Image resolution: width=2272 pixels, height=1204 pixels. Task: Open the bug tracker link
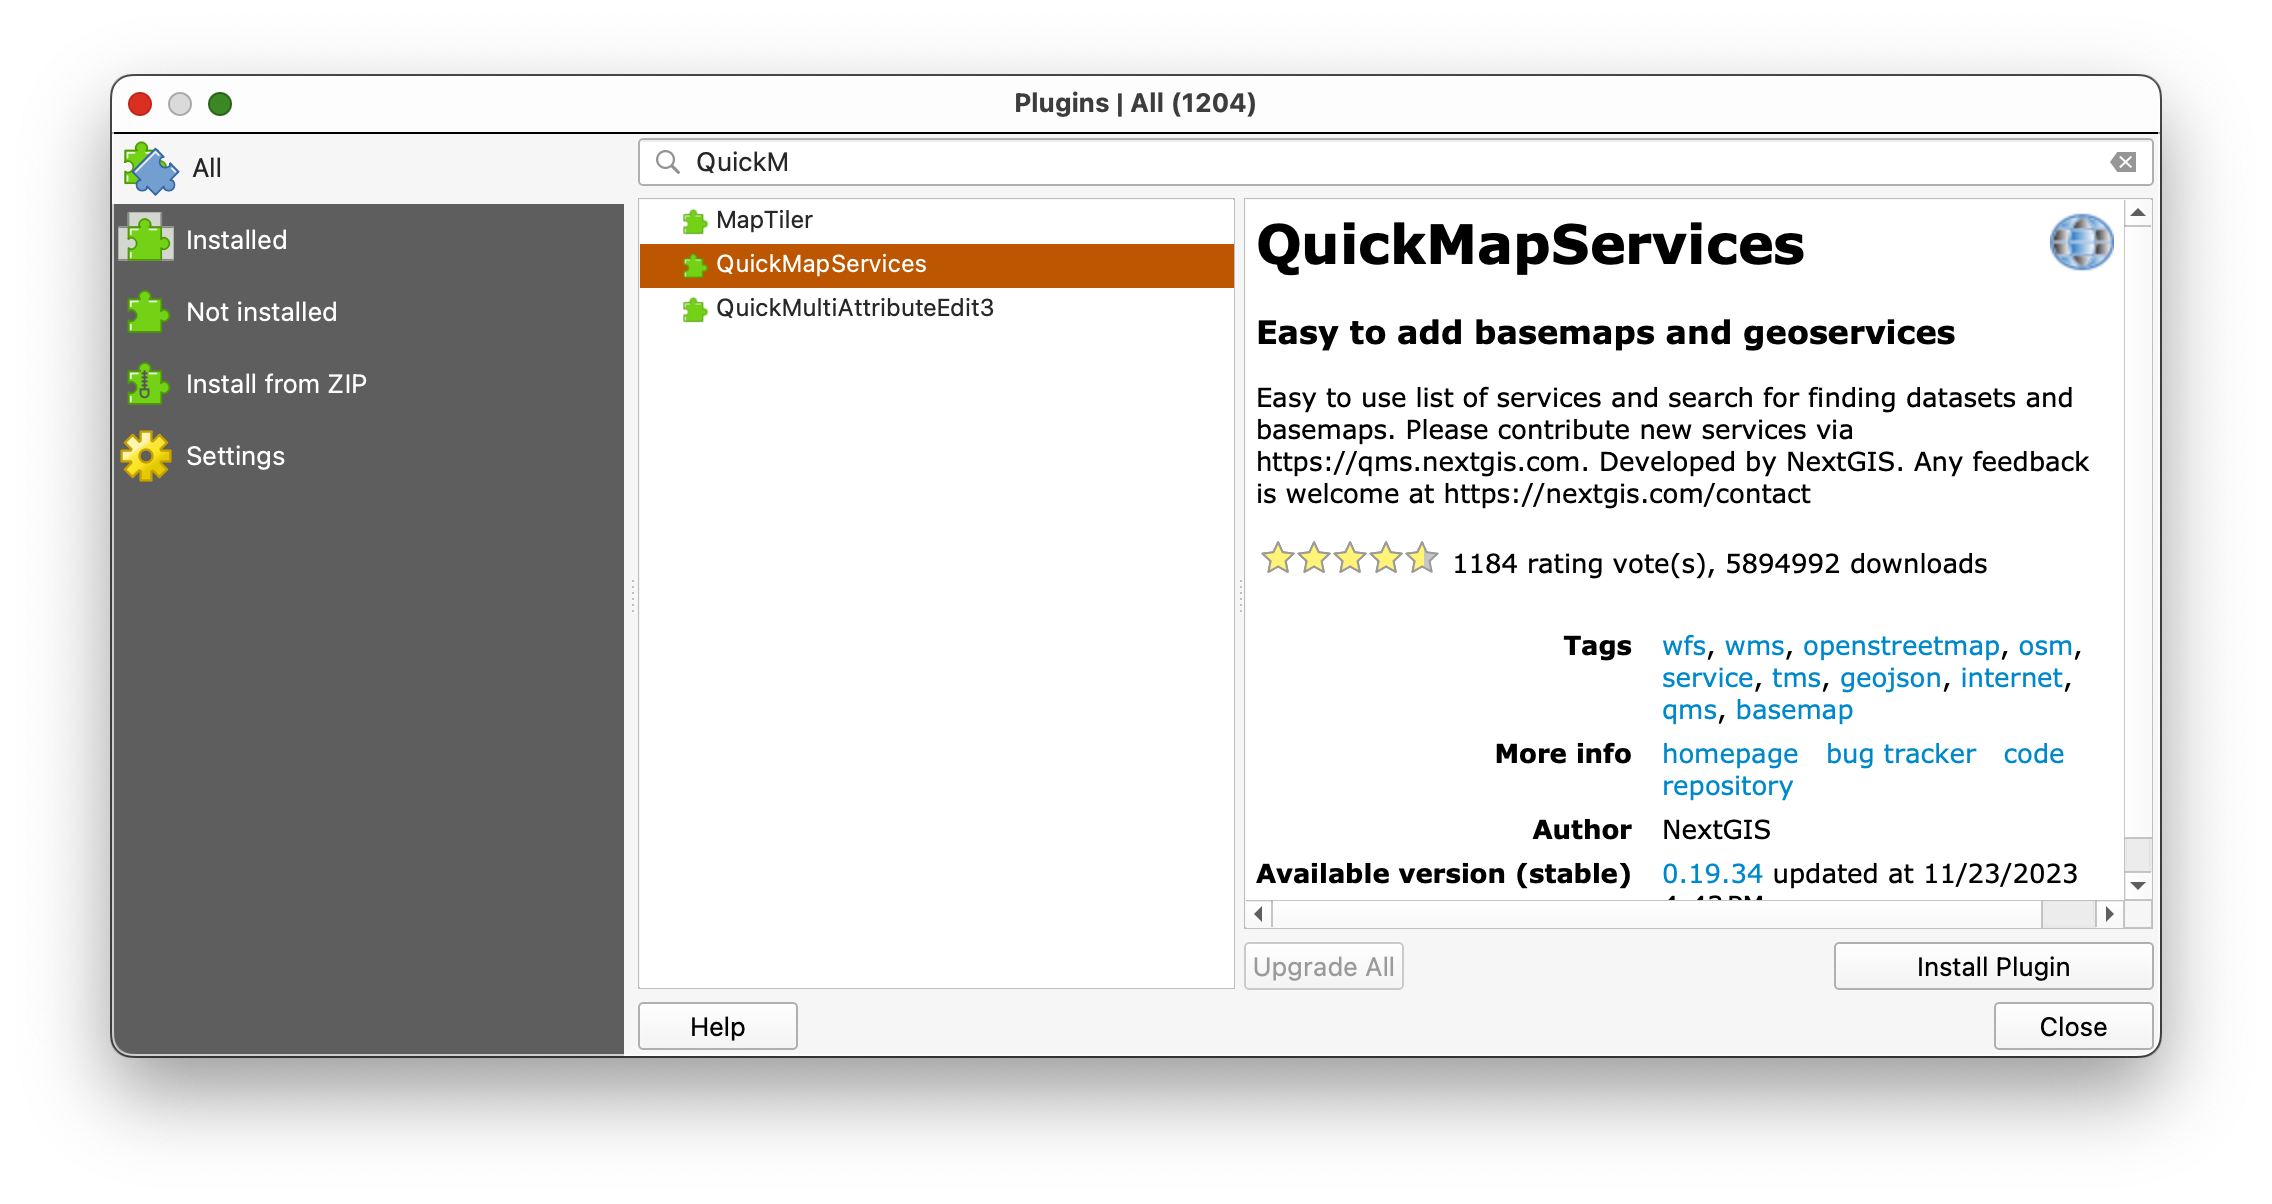tap(1900, 754)
